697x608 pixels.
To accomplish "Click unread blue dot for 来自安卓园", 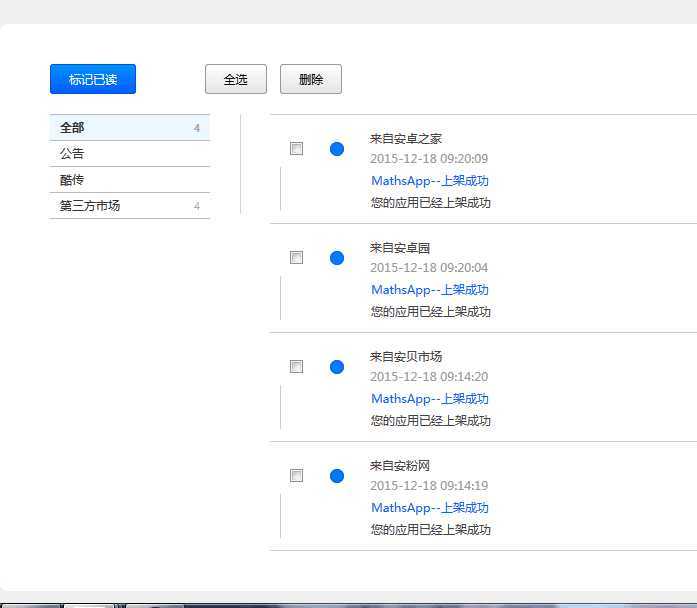I will 337,258.
